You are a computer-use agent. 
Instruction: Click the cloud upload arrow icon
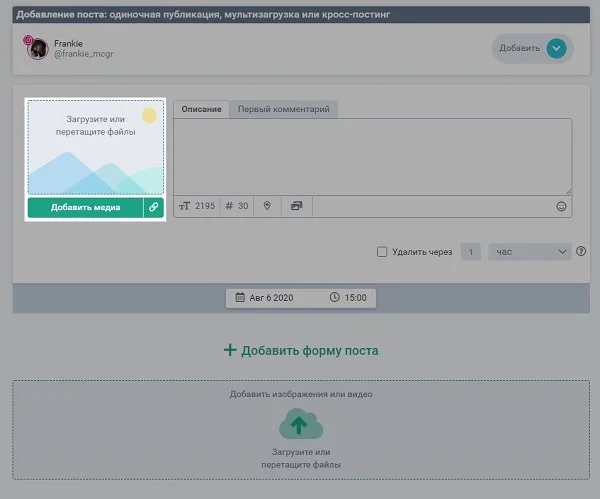(x=301, y=425)
